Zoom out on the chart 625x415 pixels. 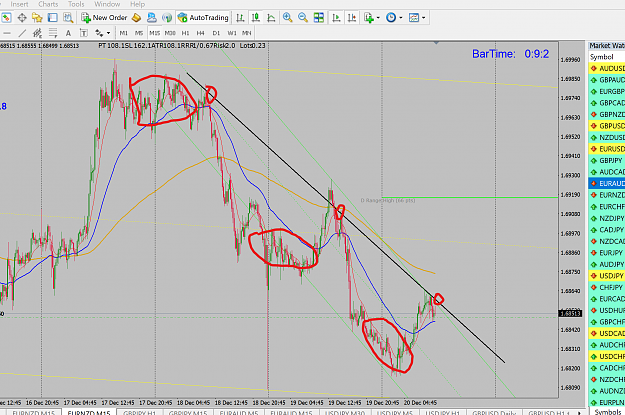(303, 18)
